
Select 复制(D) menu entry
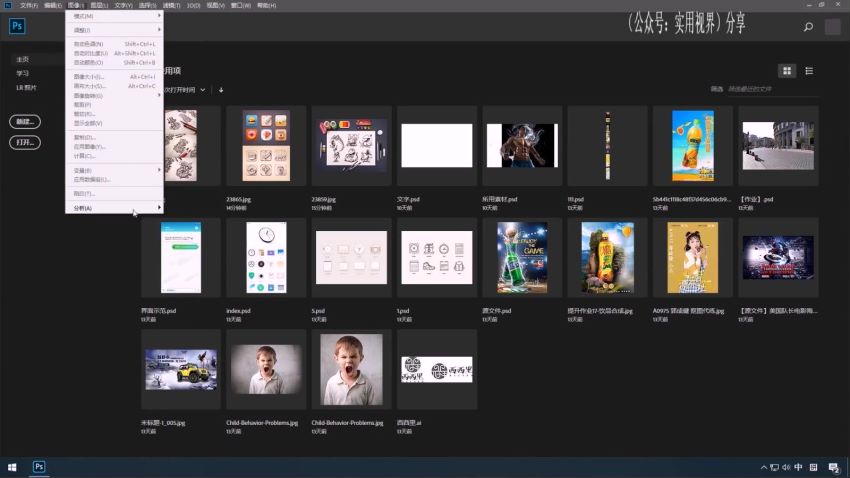[x=114, y=137]
